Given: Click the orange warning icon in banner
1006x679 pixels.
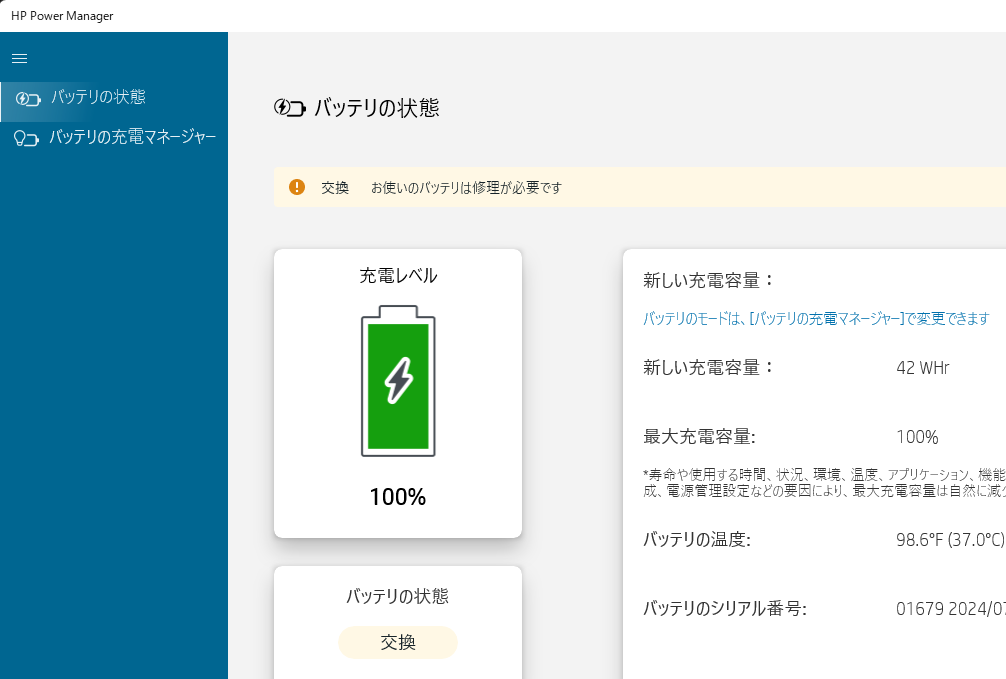Looking at the screenshot, I should (297, 187).
